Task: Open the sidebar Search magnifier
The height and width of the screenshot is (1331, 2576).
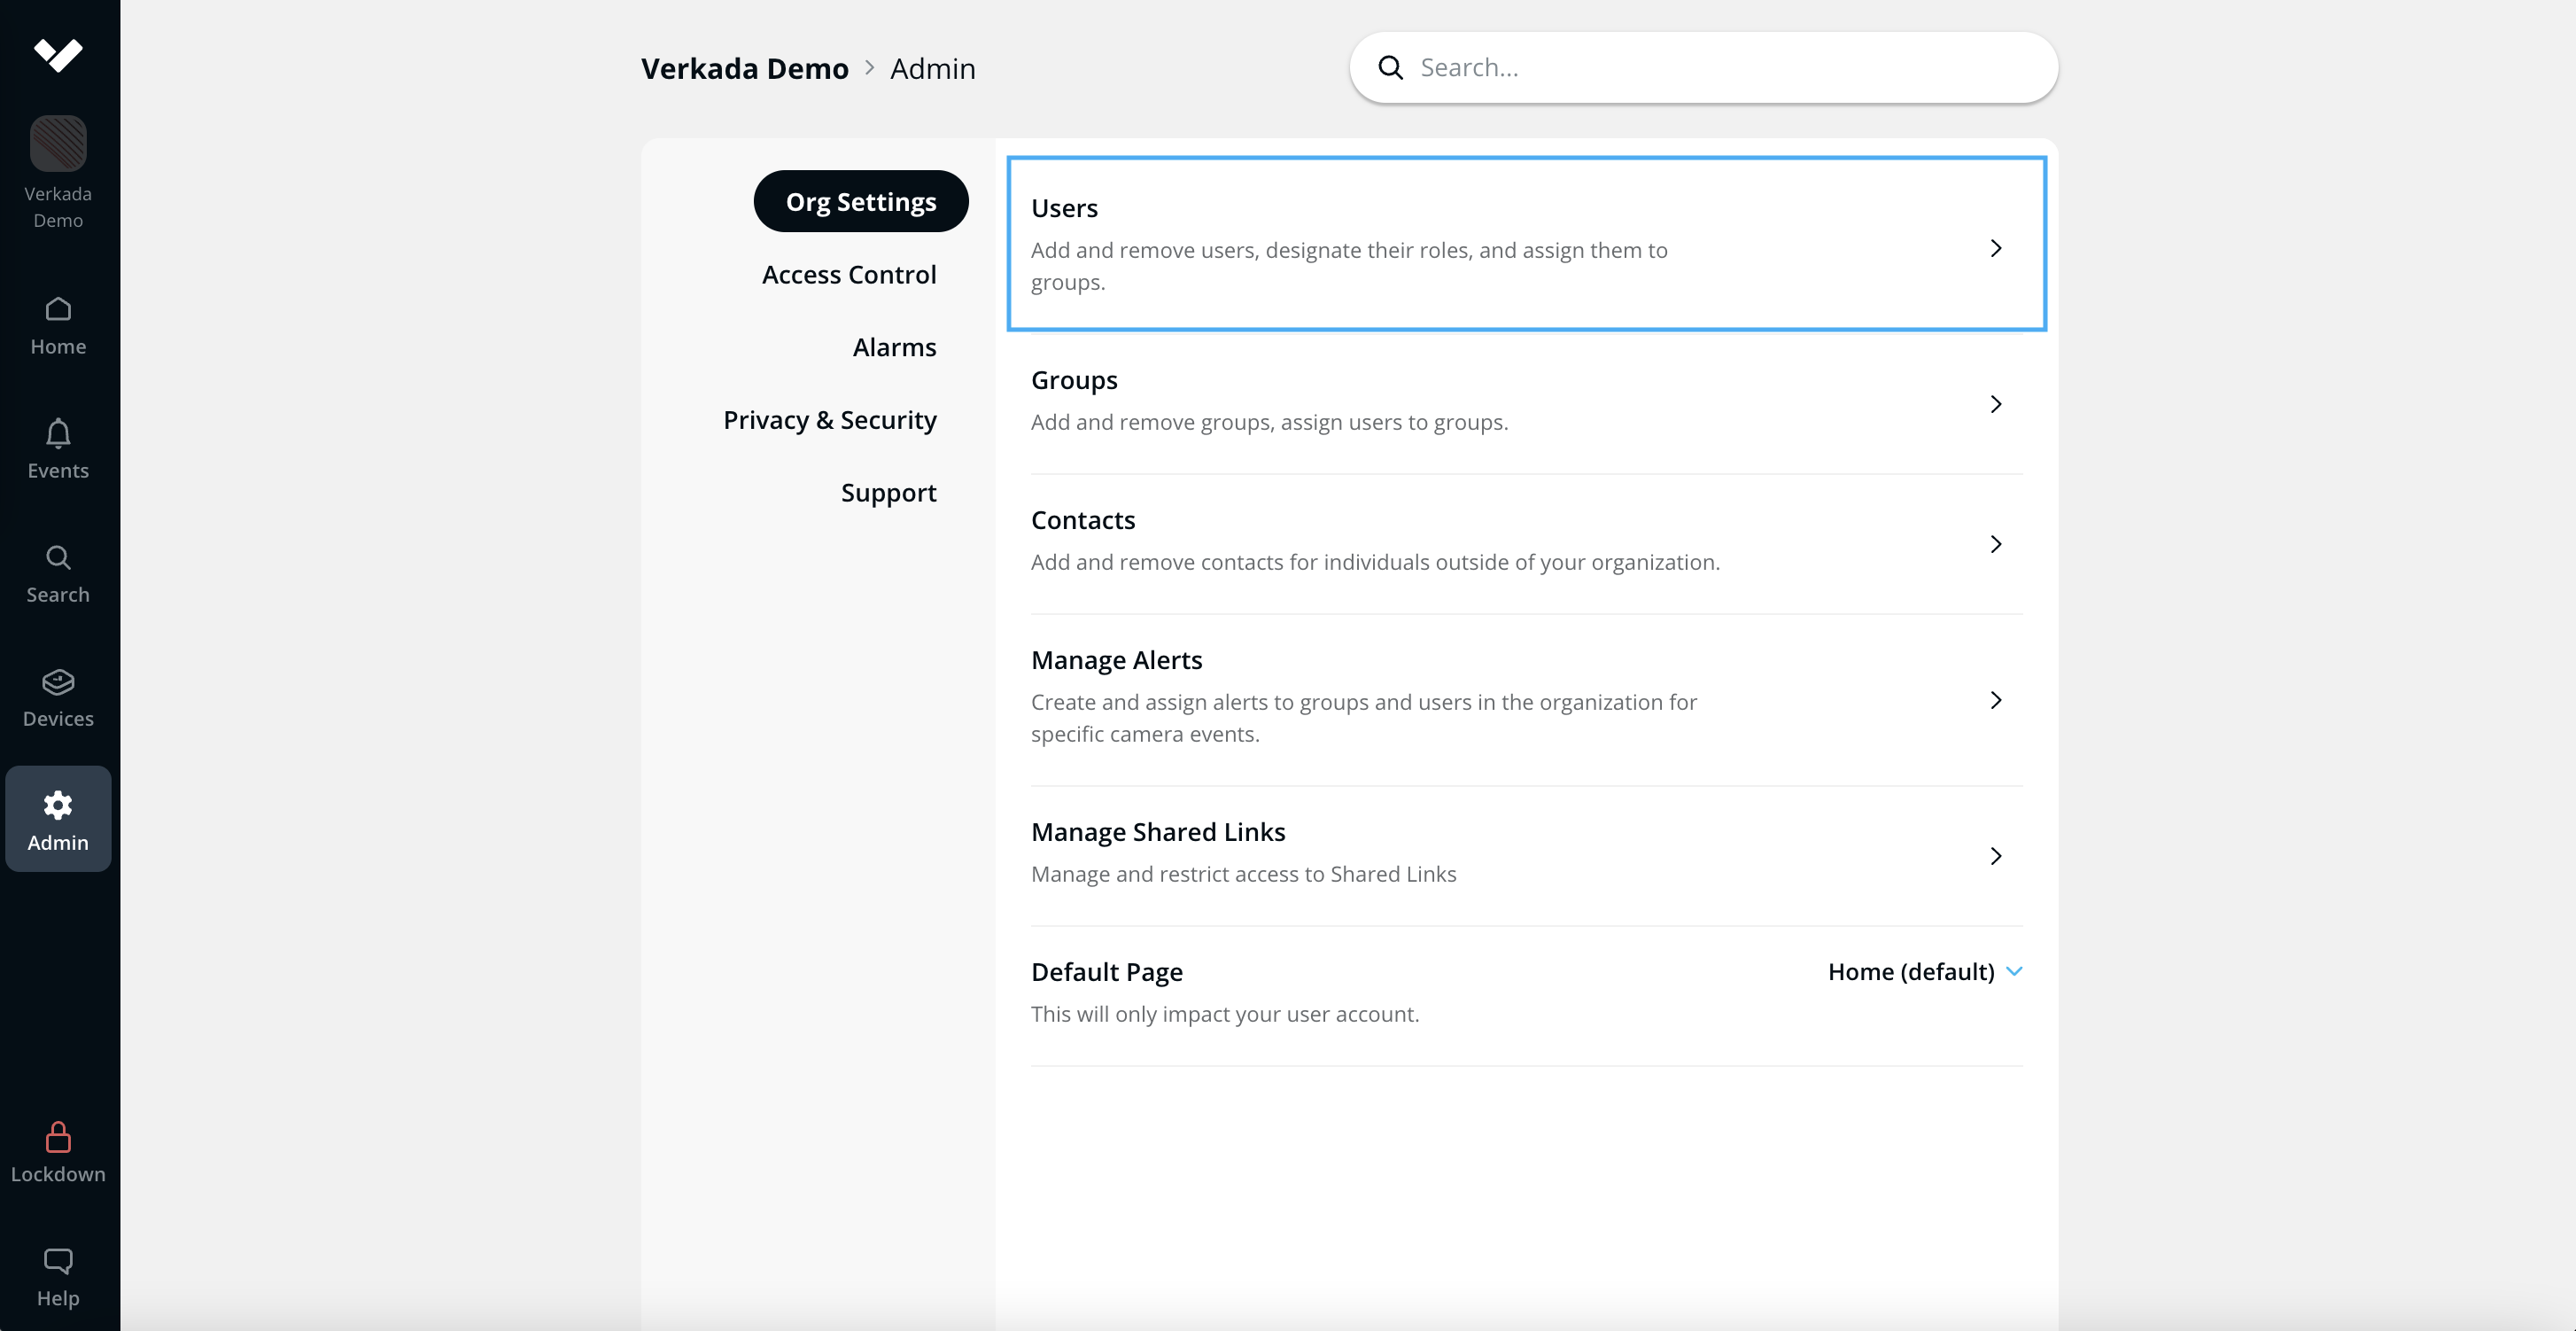Action: click(58, 557)
